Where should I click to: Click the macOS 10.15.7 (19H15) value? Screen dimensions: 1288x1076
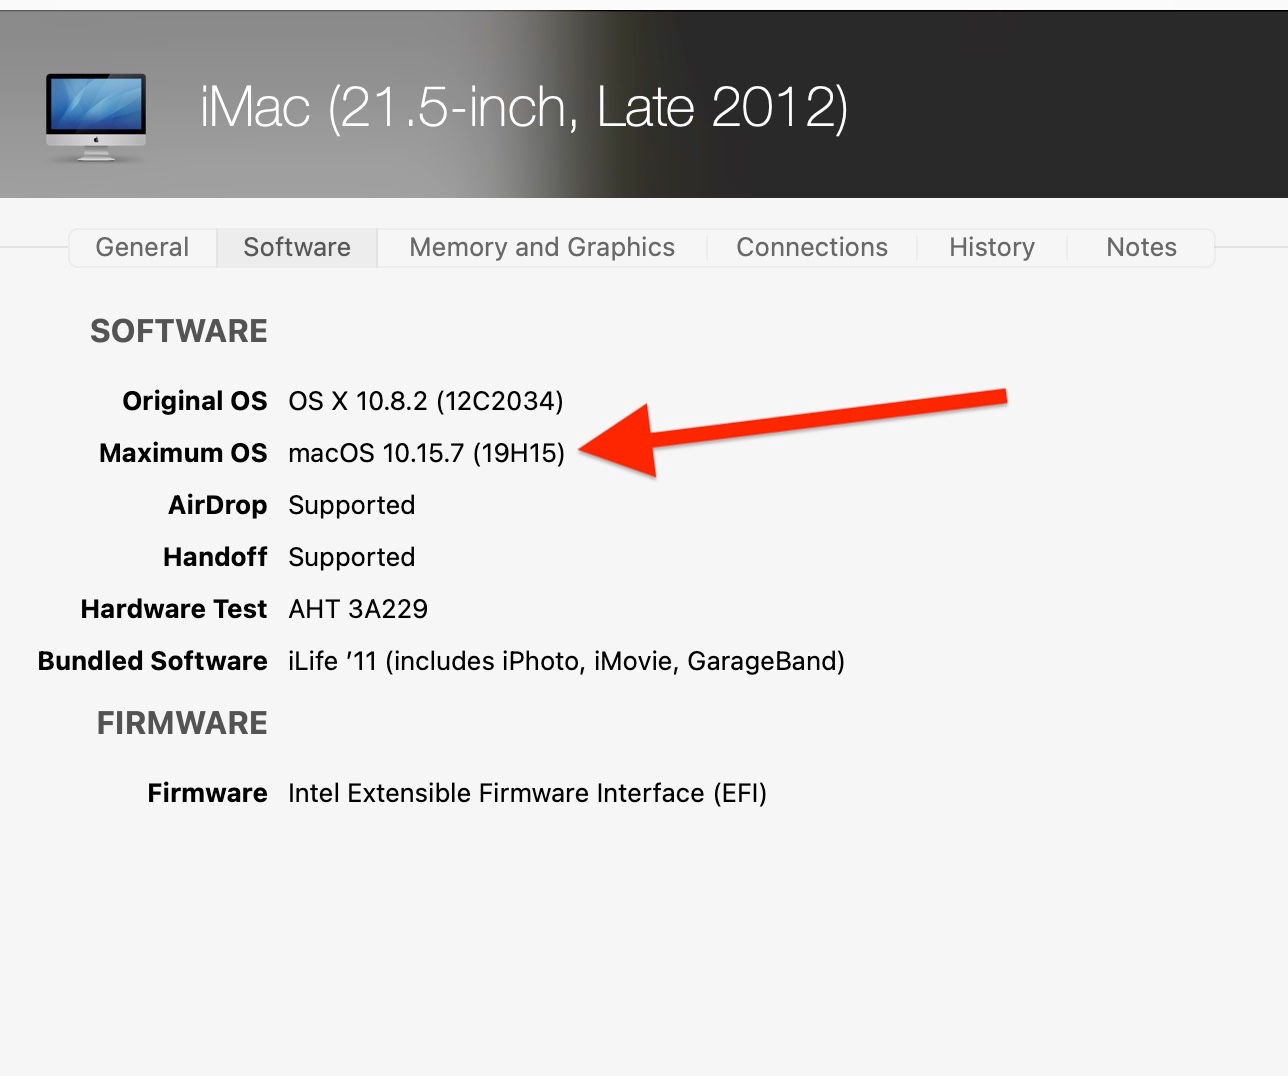426,453
